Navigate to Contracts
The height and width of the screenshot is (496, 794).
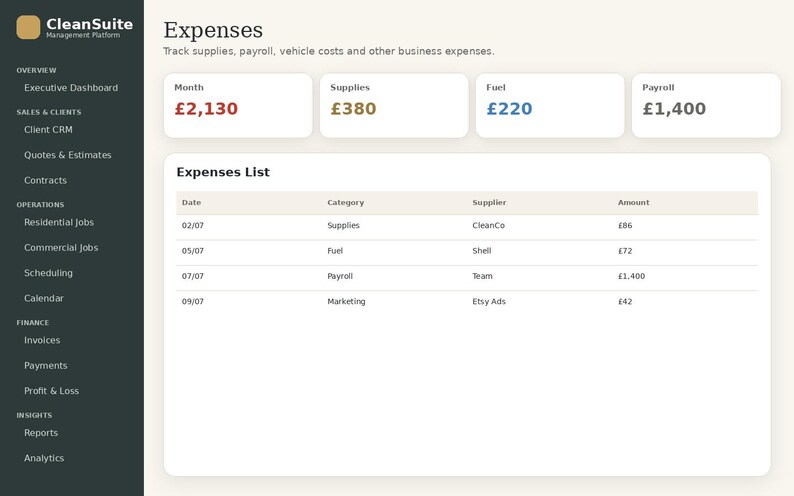pos(45,181)
